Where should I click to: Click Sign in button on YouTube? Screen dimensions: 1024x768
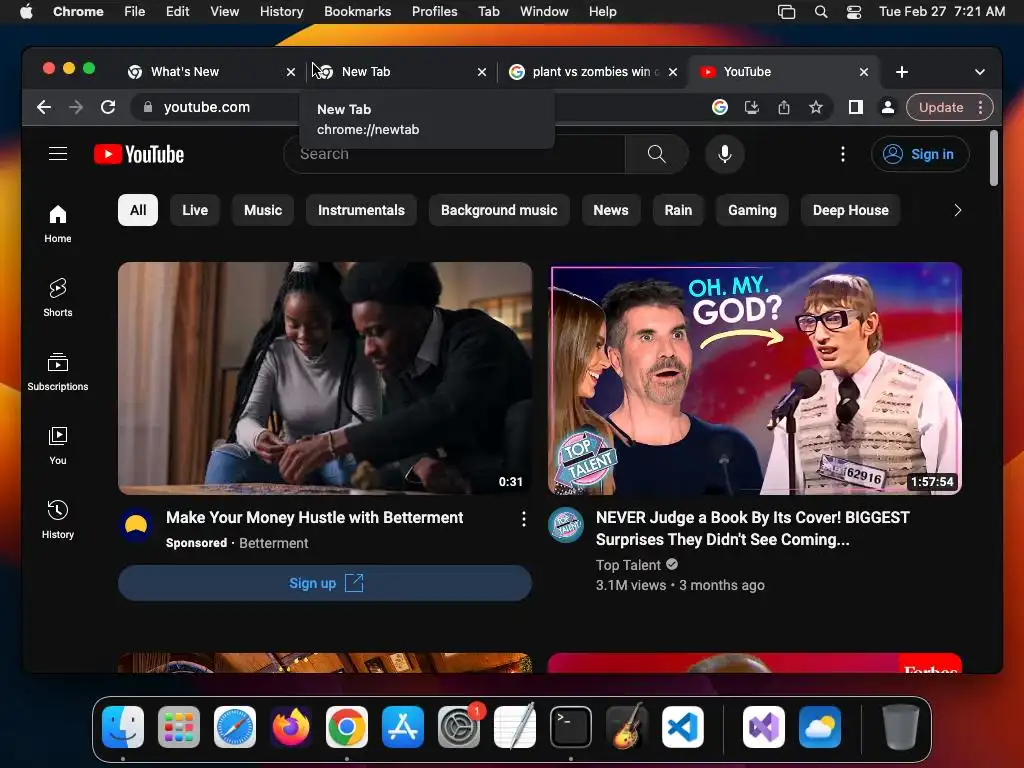(x=920, y=154)
